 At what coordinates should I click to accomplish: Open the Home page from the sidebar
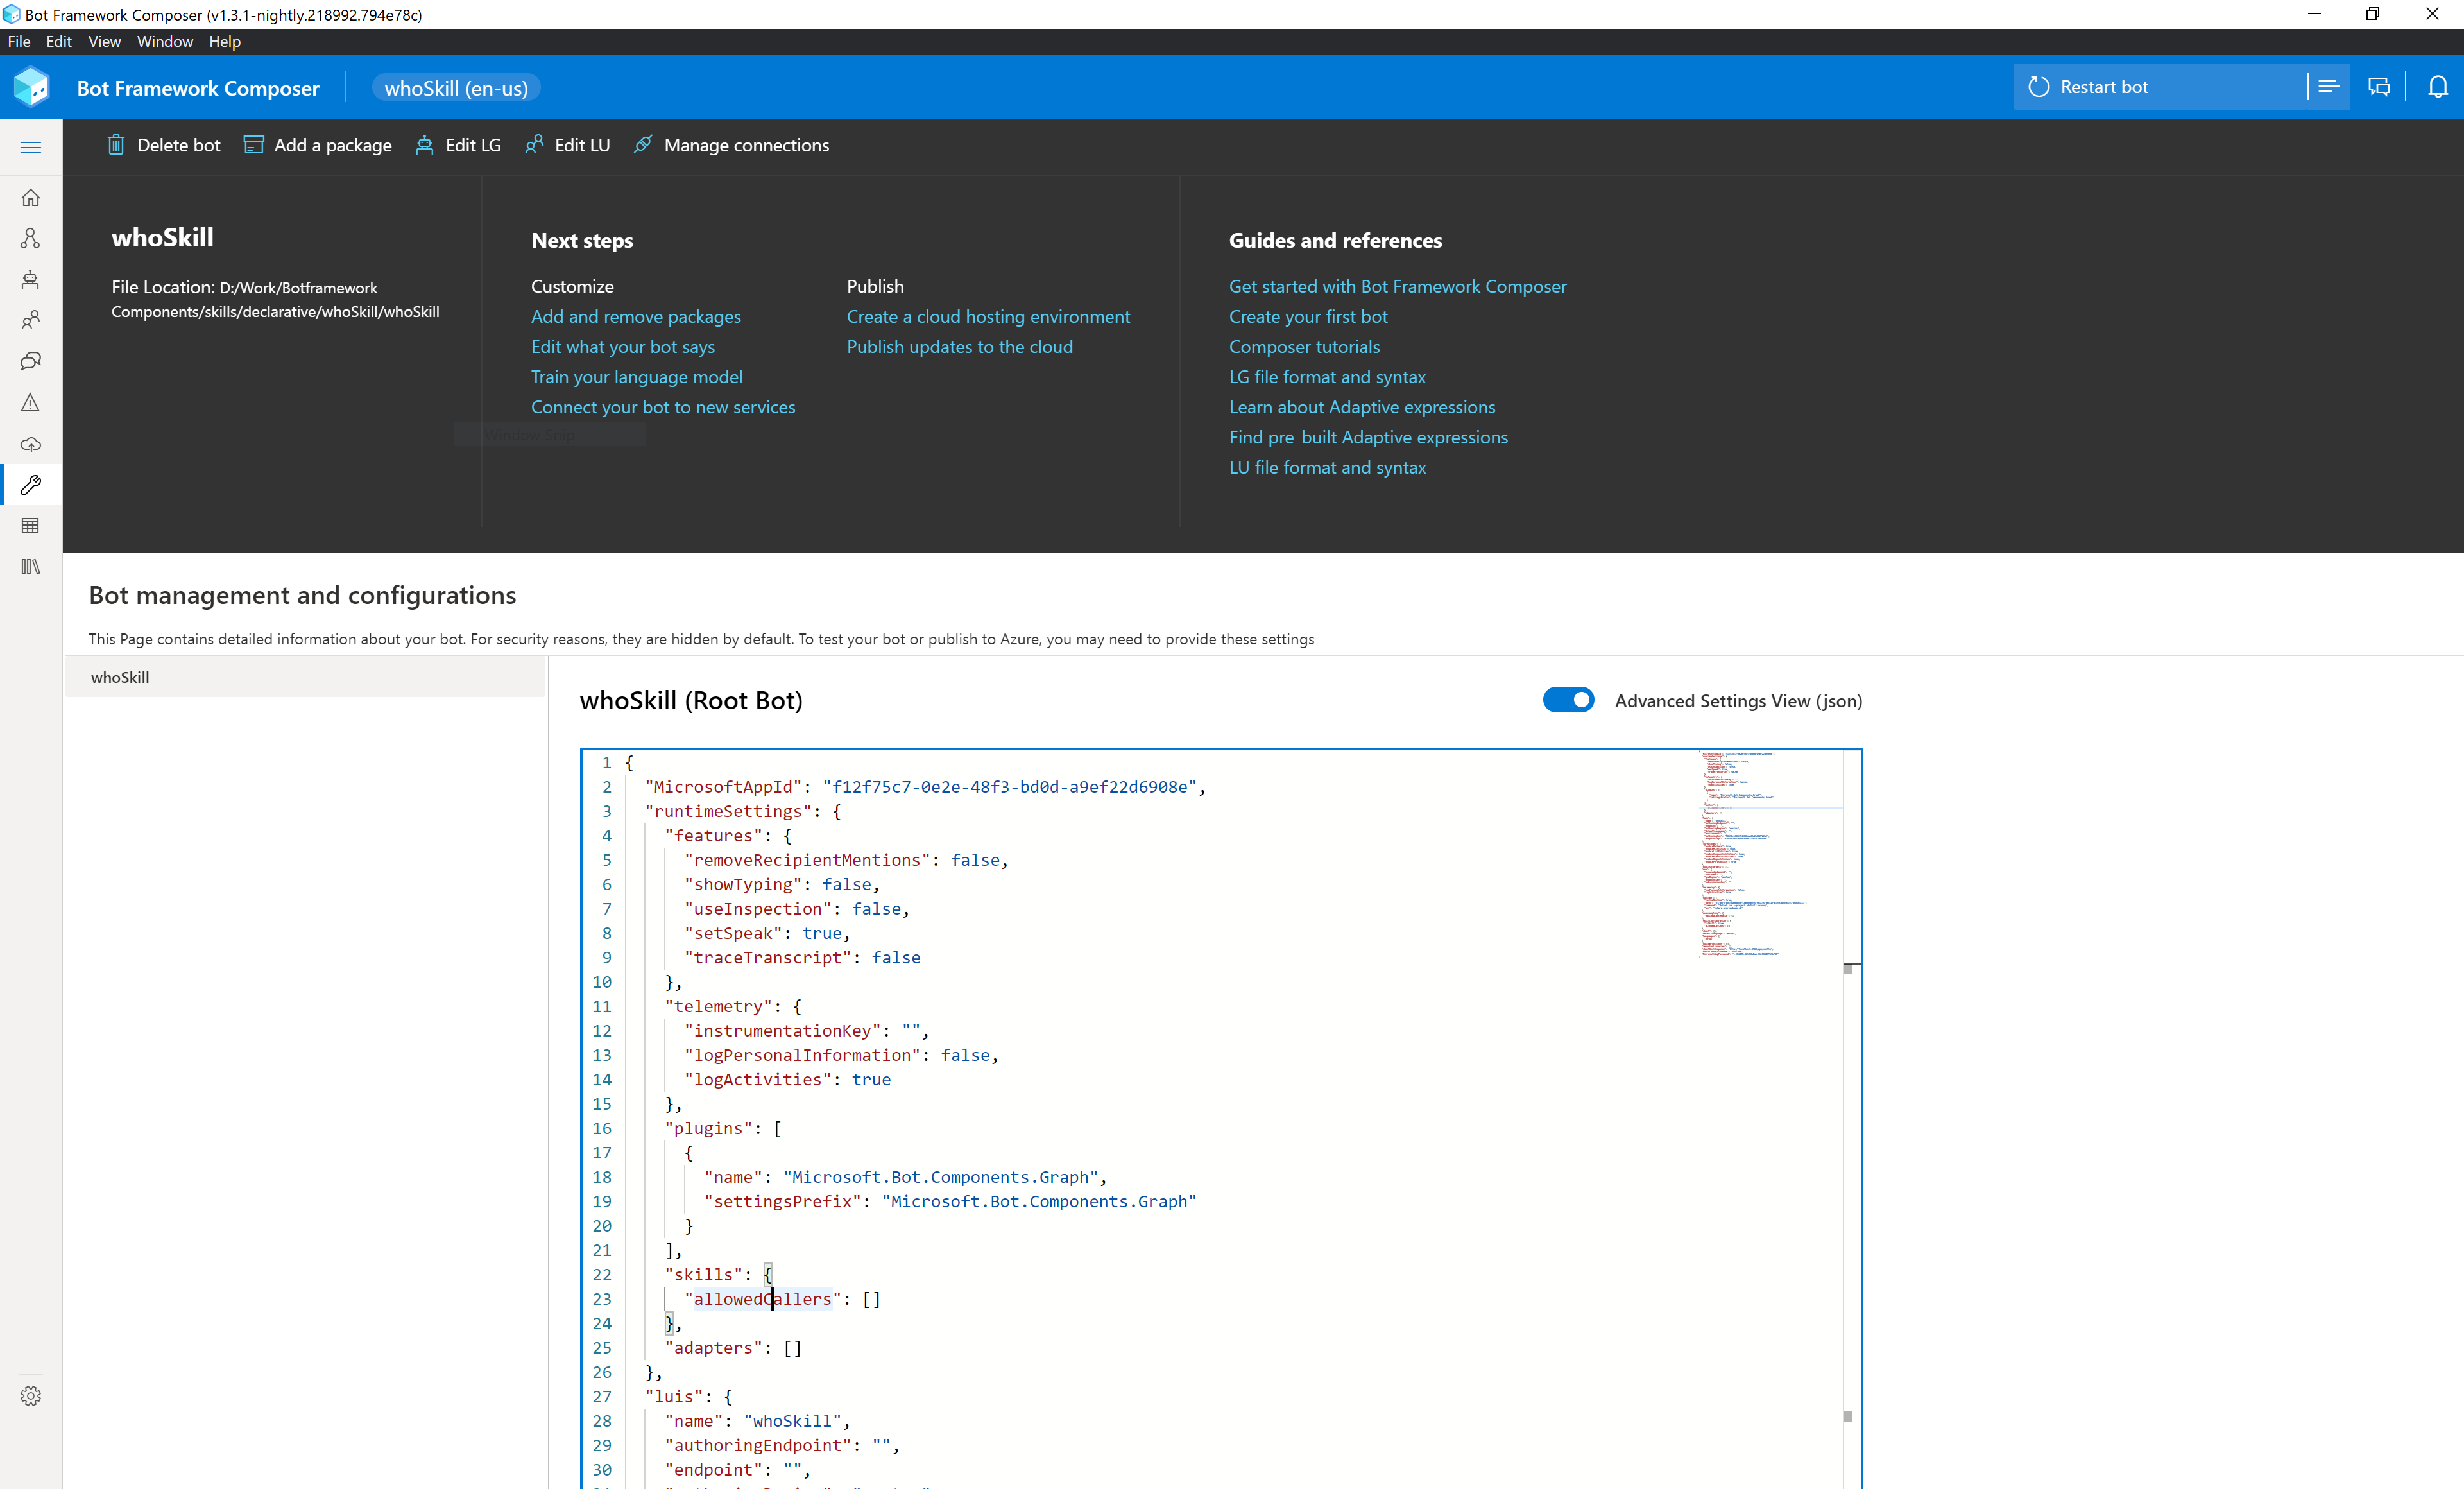(31, 197)
